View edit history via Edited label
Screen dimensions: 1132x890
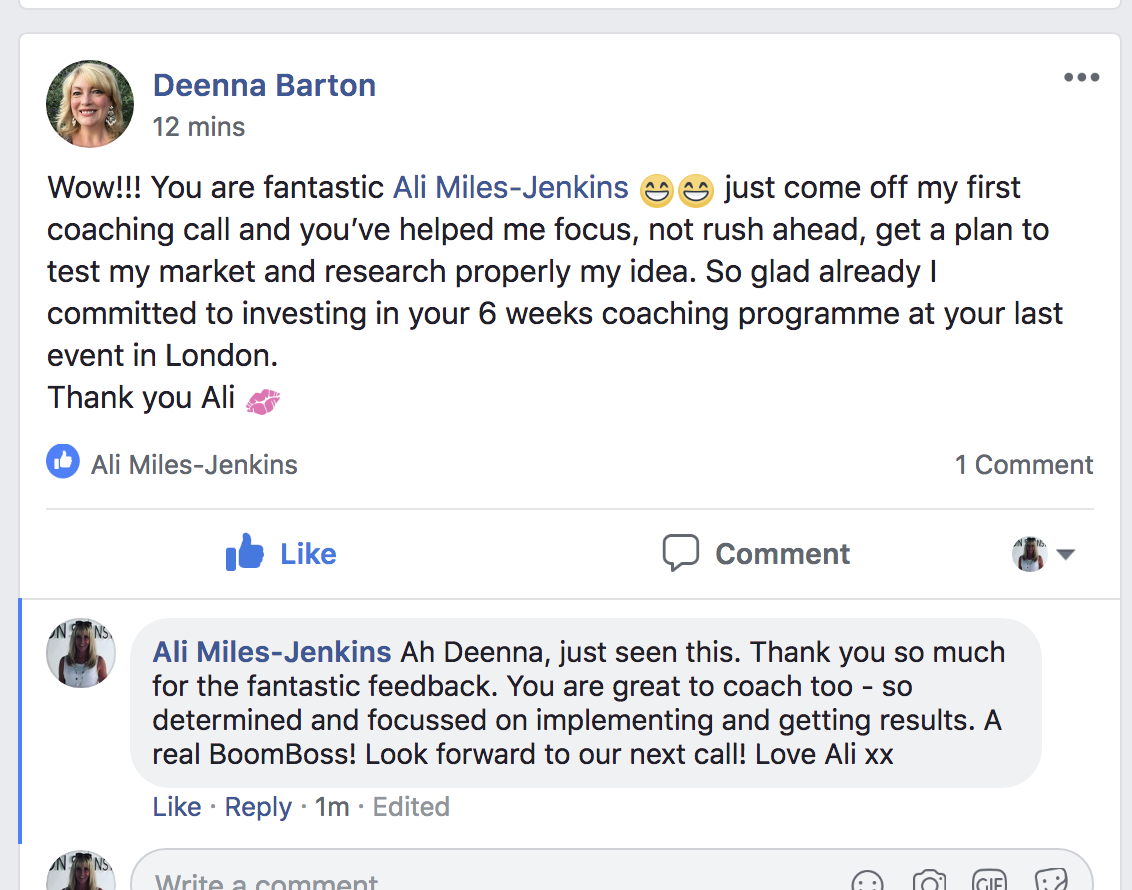coord(411,807)
